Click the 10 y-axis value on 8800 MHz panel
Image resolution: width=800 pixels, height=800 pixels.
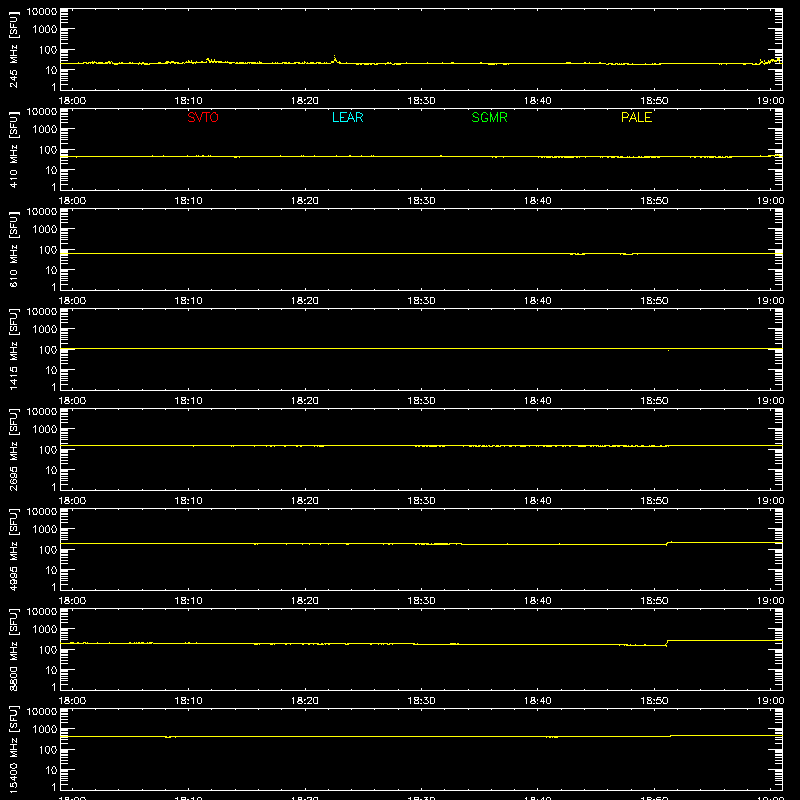point(52,670)
